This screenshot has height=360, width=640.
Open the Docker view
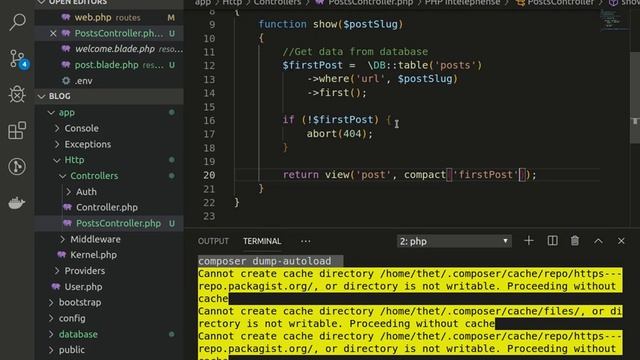17,202
